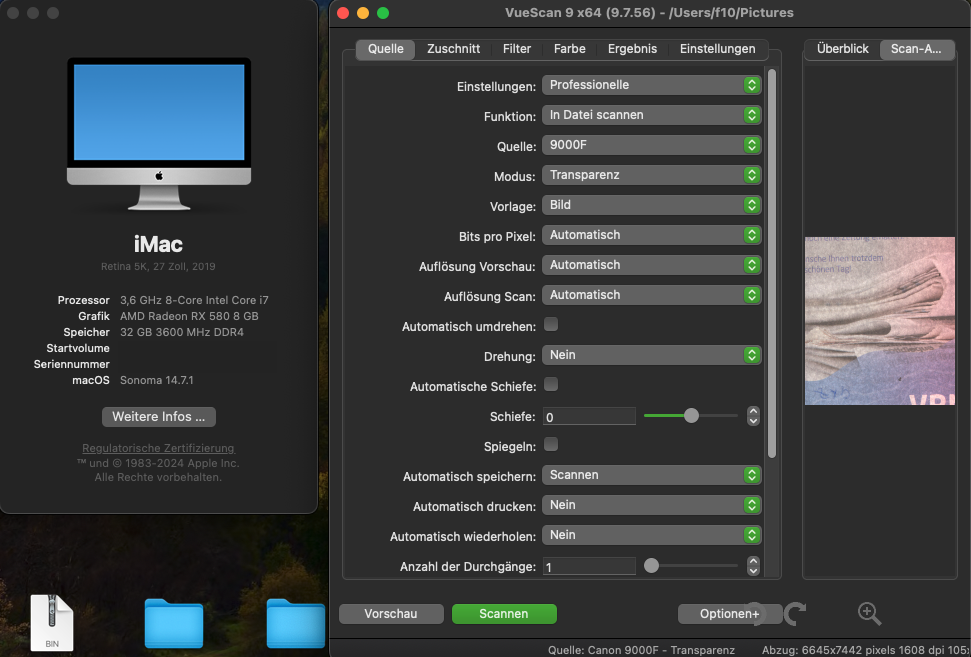The height and width of the screenshot is (657, 971).
Task: Click the status text "Quelle: Canon 9000F - Transparenz"
Action: [x=641, y=650]
